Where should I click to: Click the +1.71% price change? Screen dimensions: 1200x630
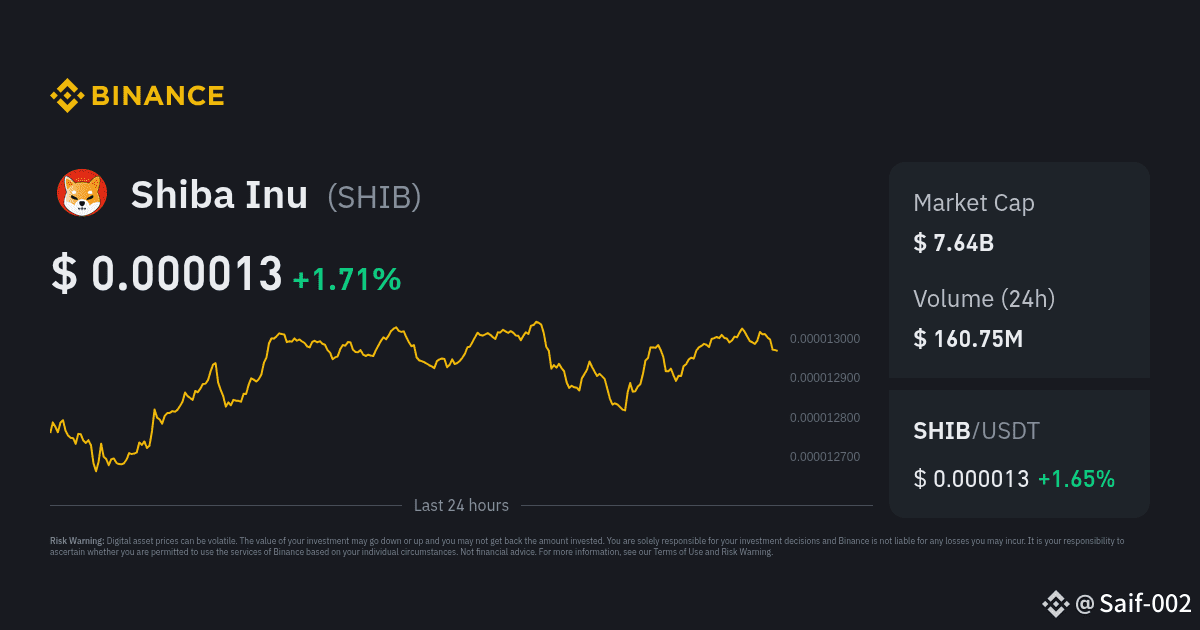pyautogui.click(x=347, y=279)
